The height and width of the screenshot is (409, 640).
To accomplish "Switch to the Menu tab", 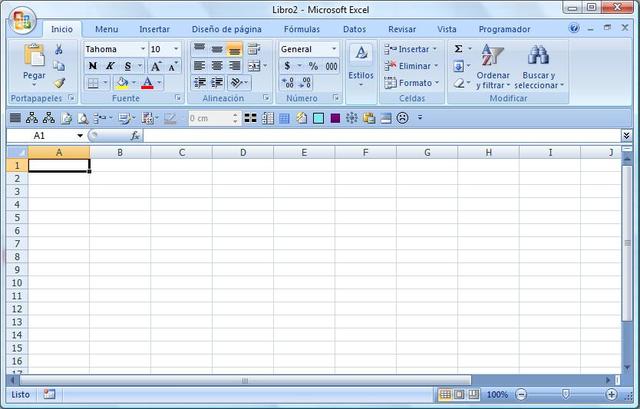I will tap(107, 29).
